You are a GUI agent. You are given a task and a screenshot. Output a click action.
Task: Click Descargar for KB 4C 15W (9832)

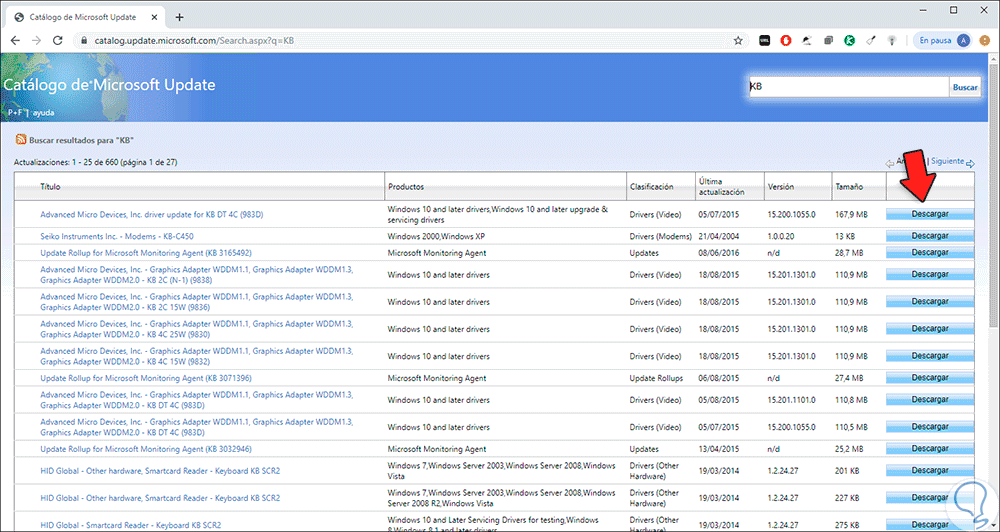(x=930, y=356)
